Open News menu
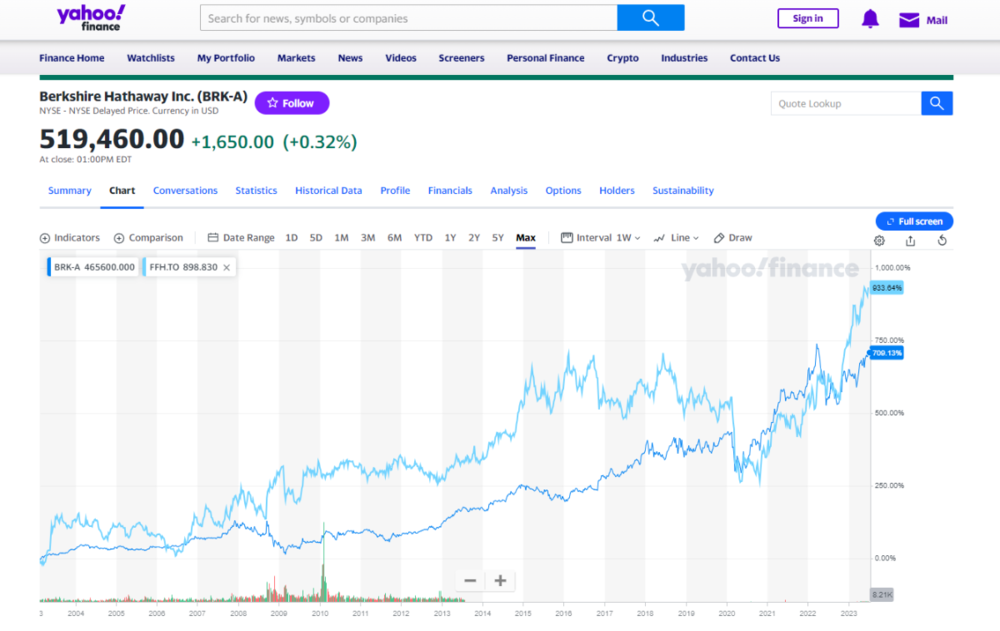Screen dimensions: 1000x631 350,57
